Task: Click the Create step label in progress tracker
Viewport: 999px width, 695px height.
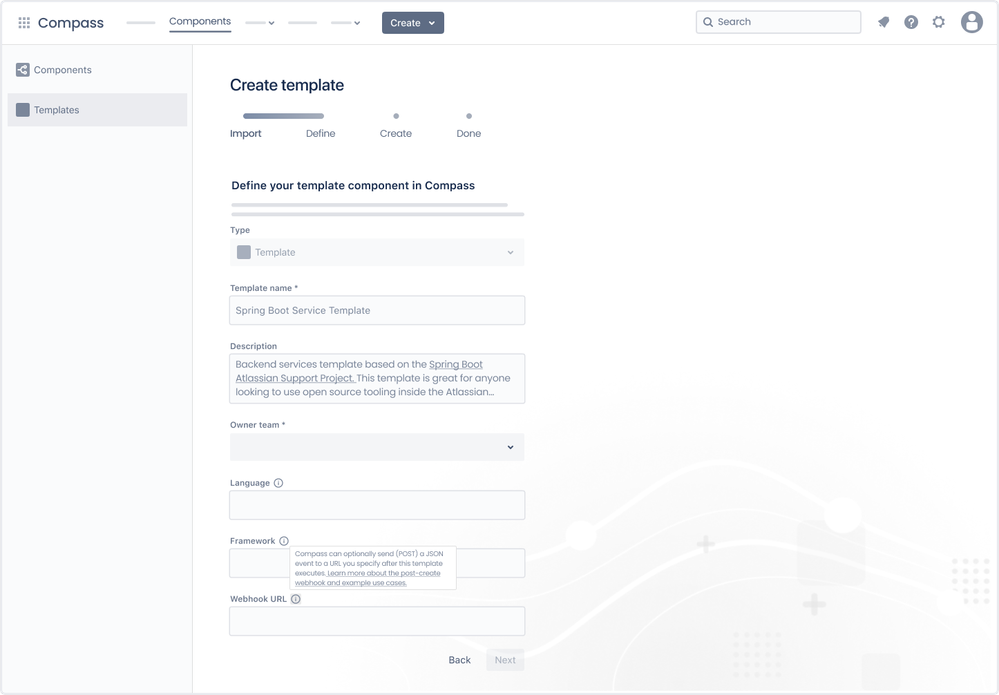Action: pos(396,134)
